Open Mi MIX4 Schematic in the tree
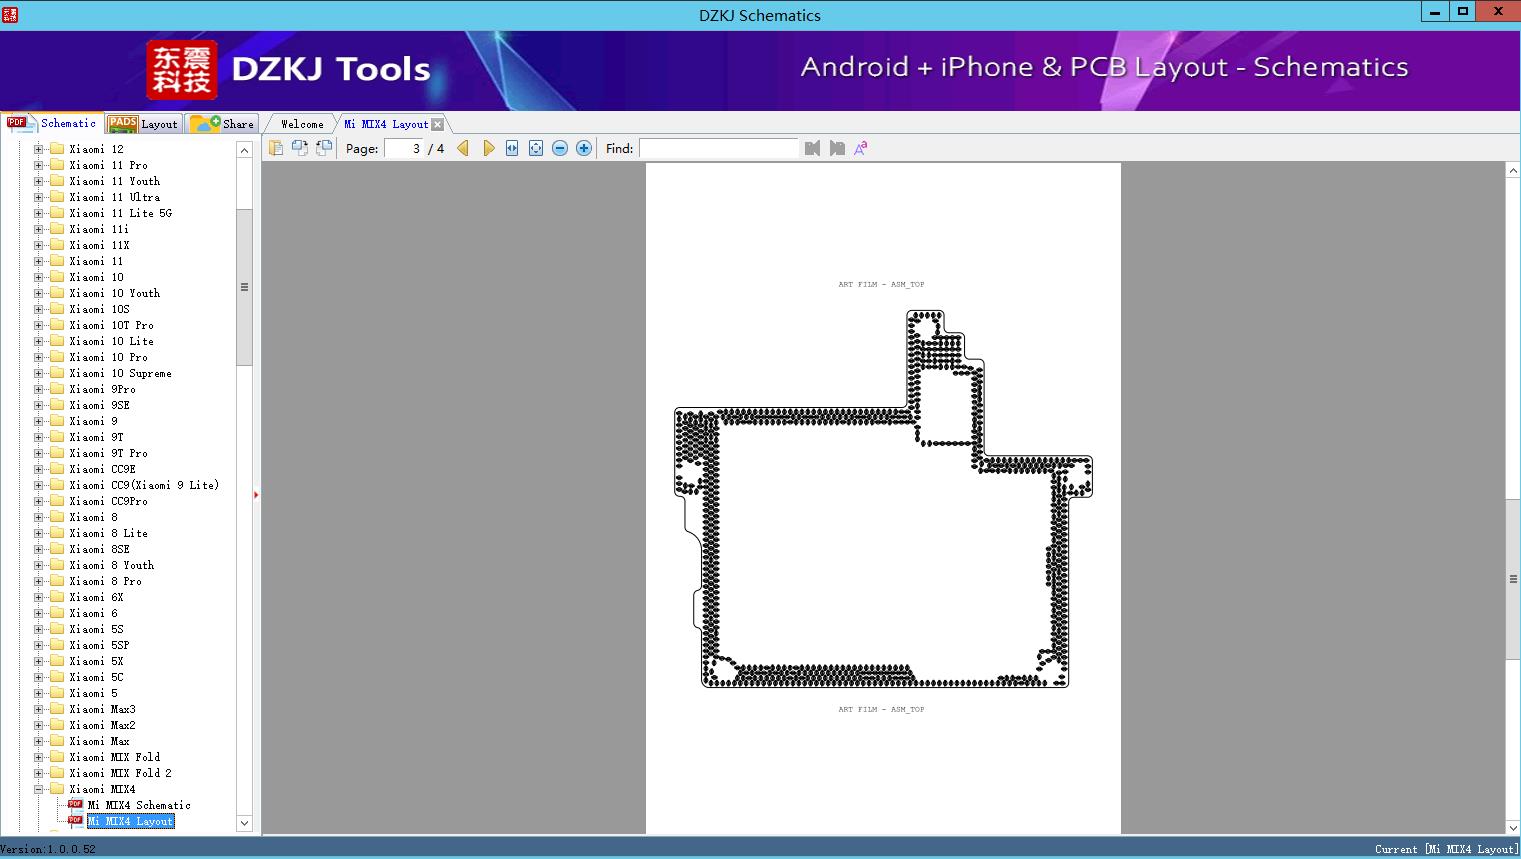Viewport: 1521px width, 859px height. coord(139,805)
